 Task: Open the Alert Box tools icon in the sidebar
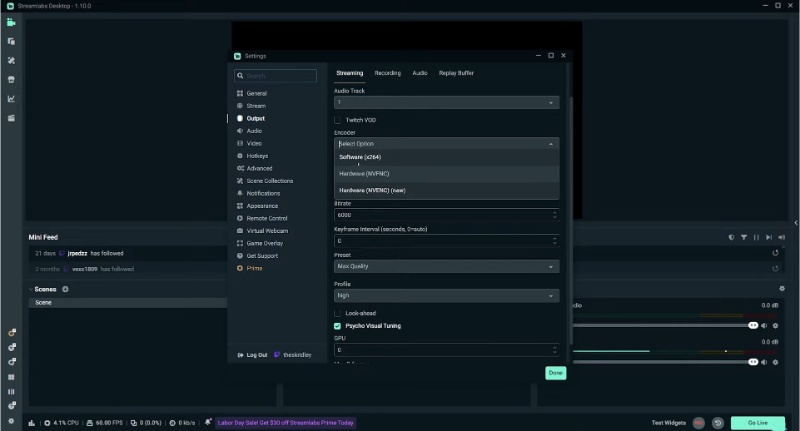coord(11,60)
